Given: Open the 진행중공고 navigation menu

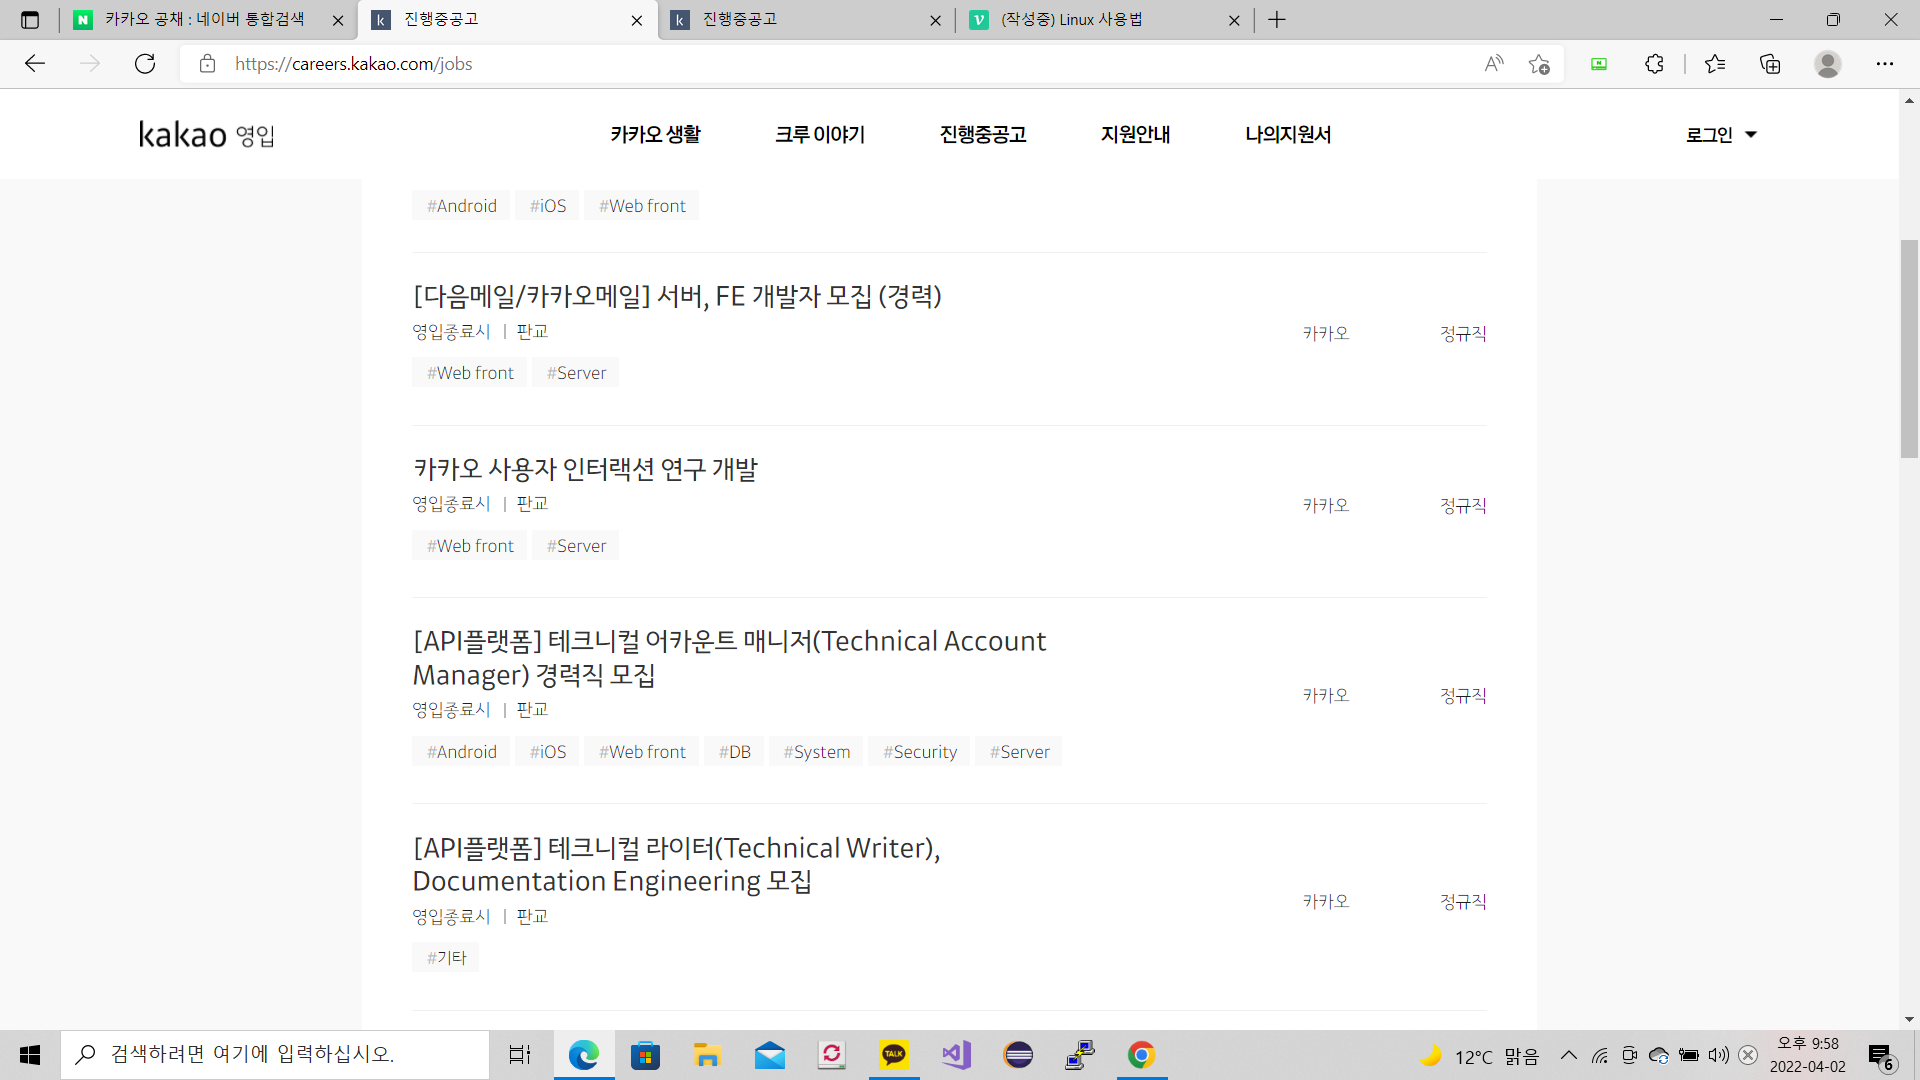Looking at the screenshot, I should point(983,135).
